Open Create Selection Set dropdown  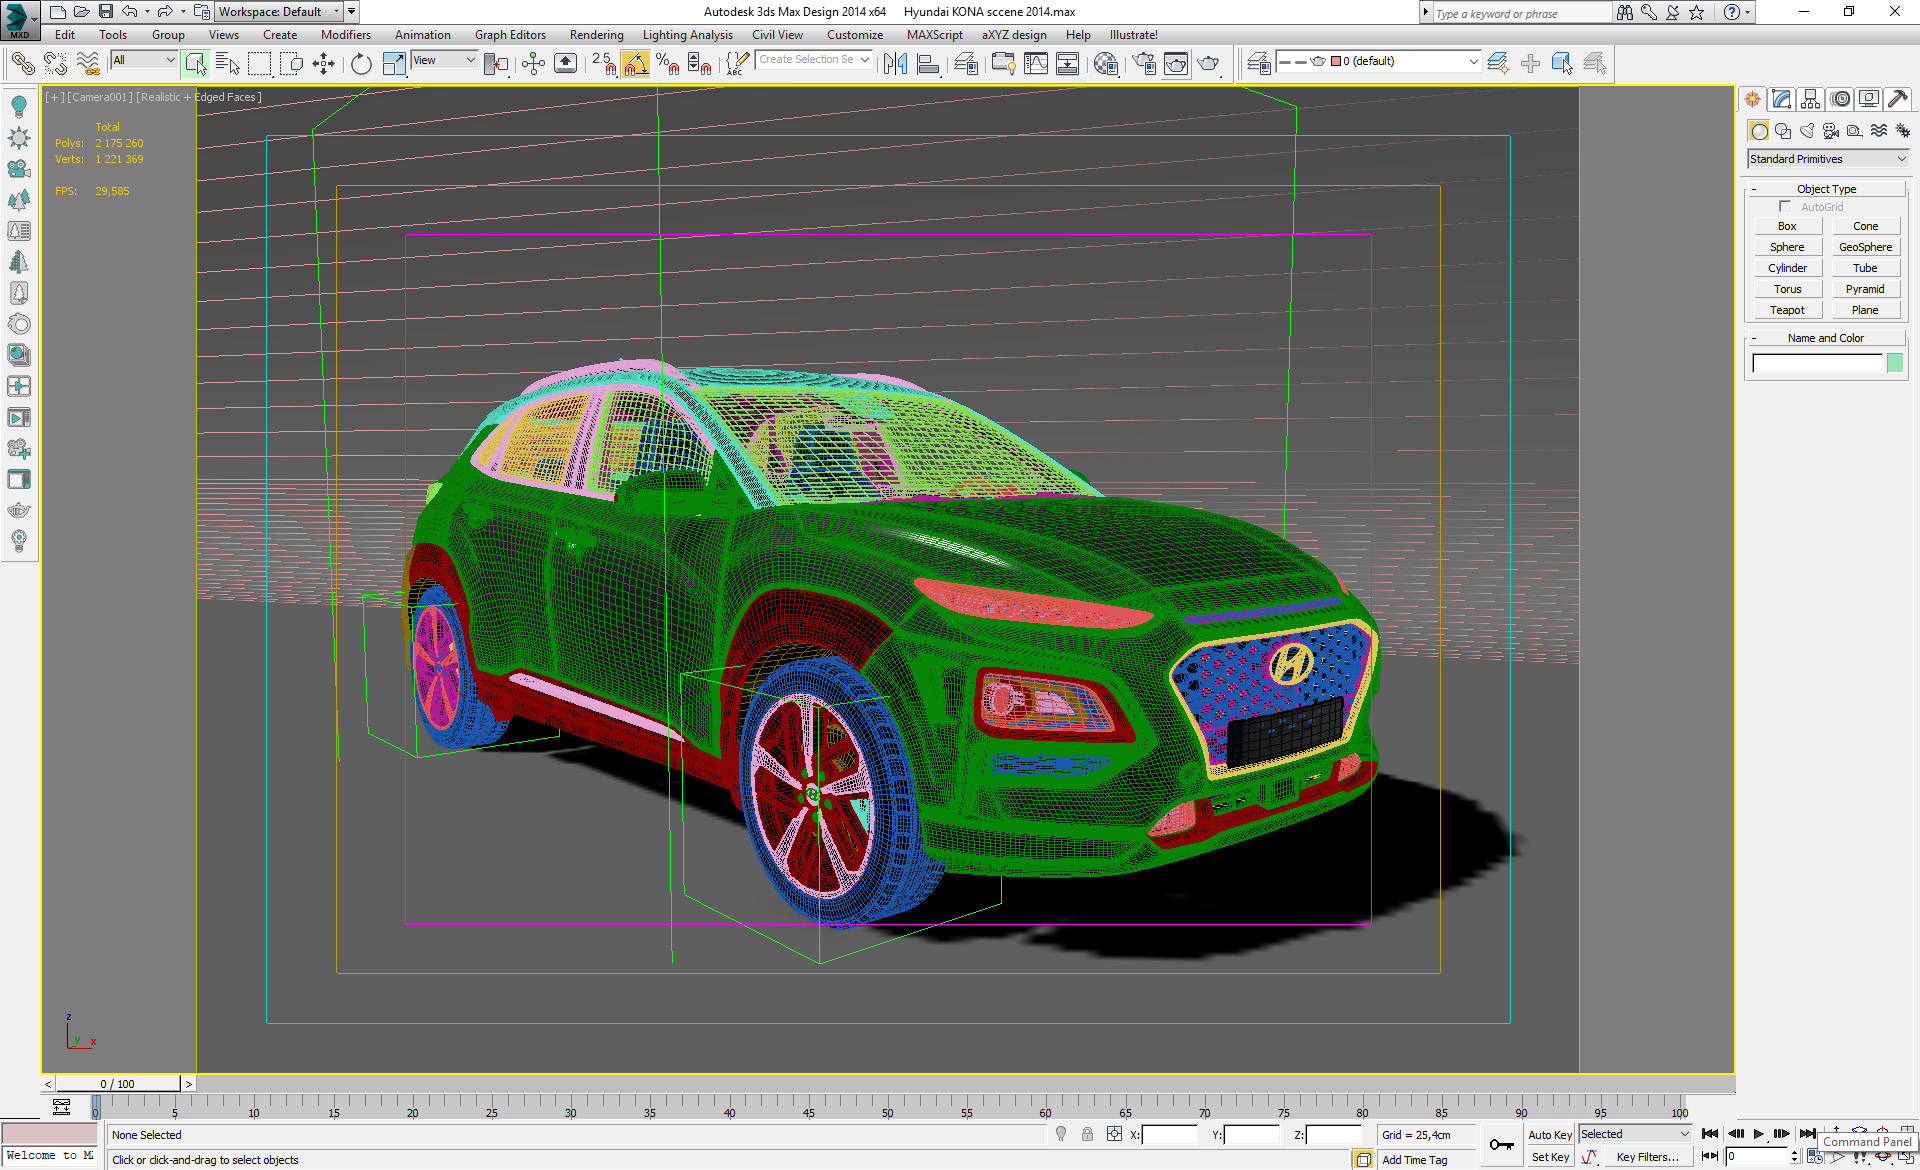coord(813,60)
